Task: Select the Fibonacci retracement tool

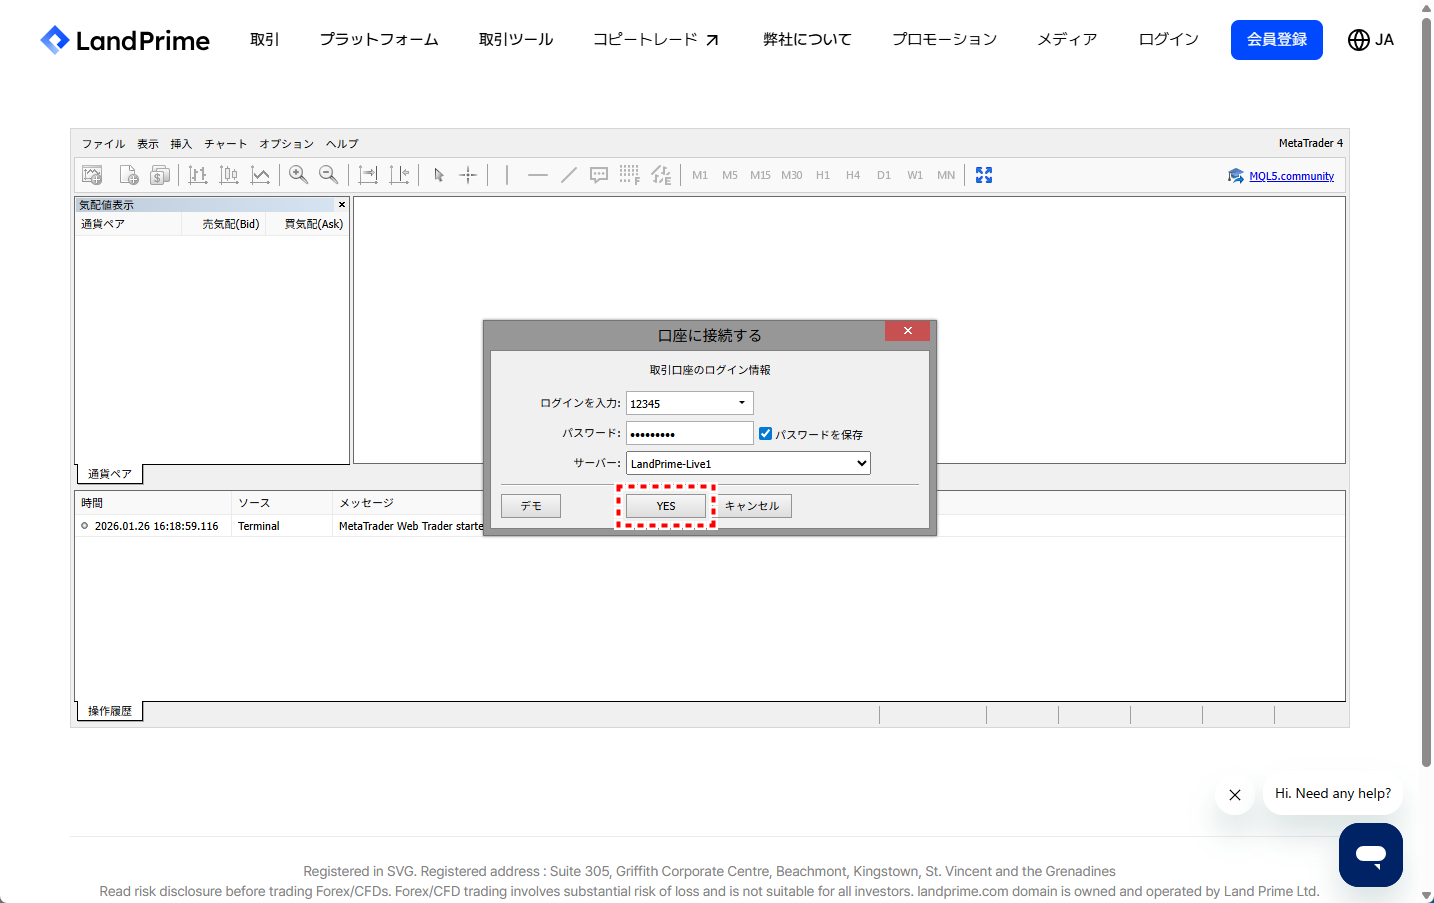Action: [x=629, y=175]
